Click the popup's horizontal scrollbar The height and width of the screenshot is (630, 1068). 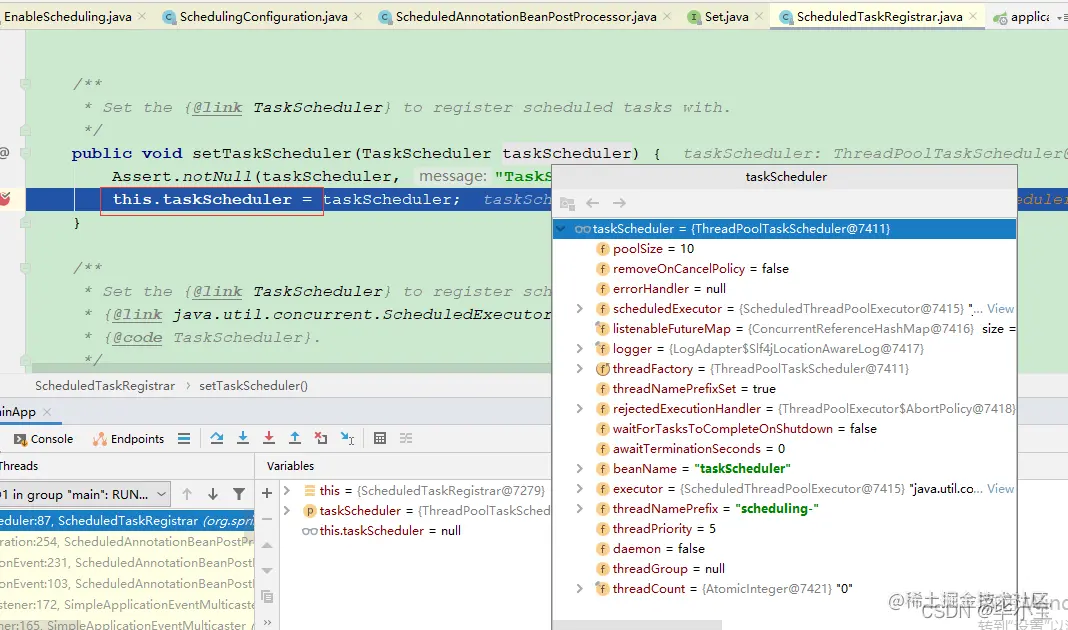(637, 625)
